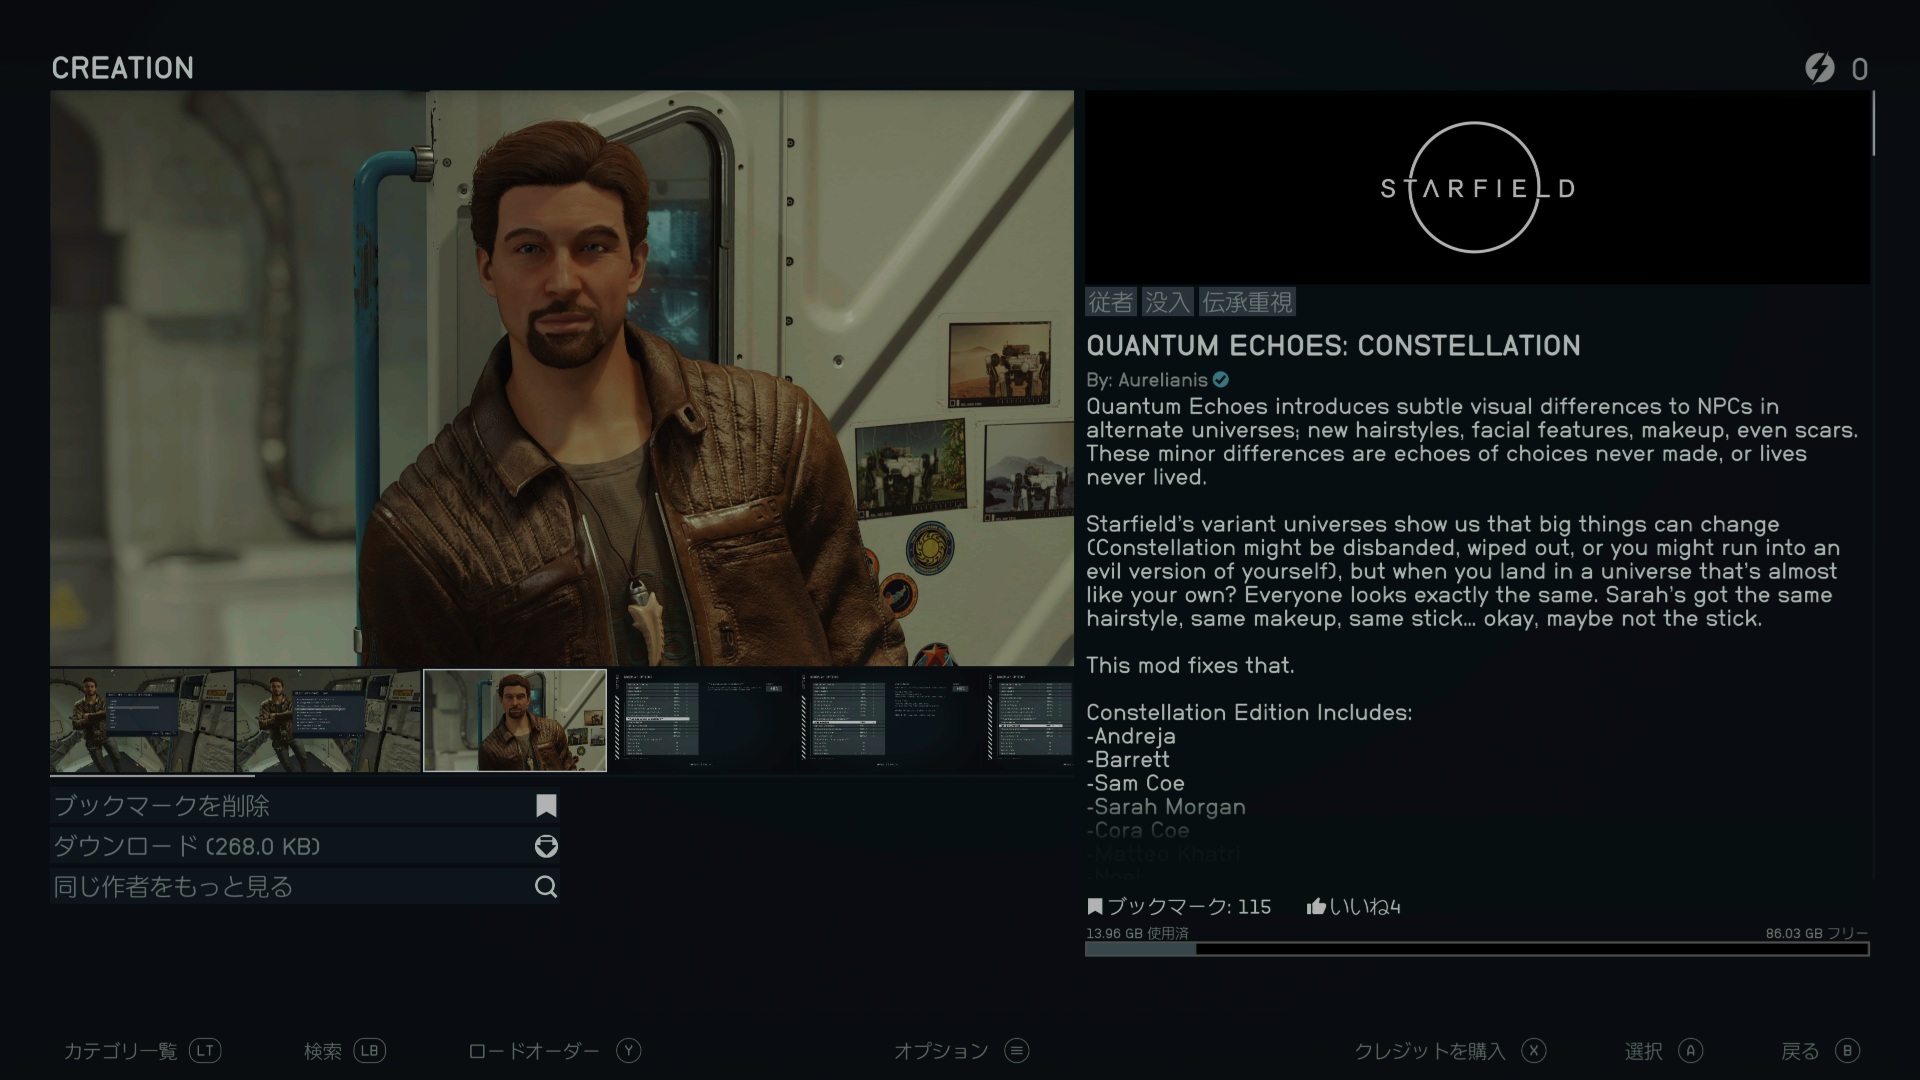Click the storage usage bar
Image resolution: width=1920 pixels, height=1080 pixels.
click(x=1477, y=949)
